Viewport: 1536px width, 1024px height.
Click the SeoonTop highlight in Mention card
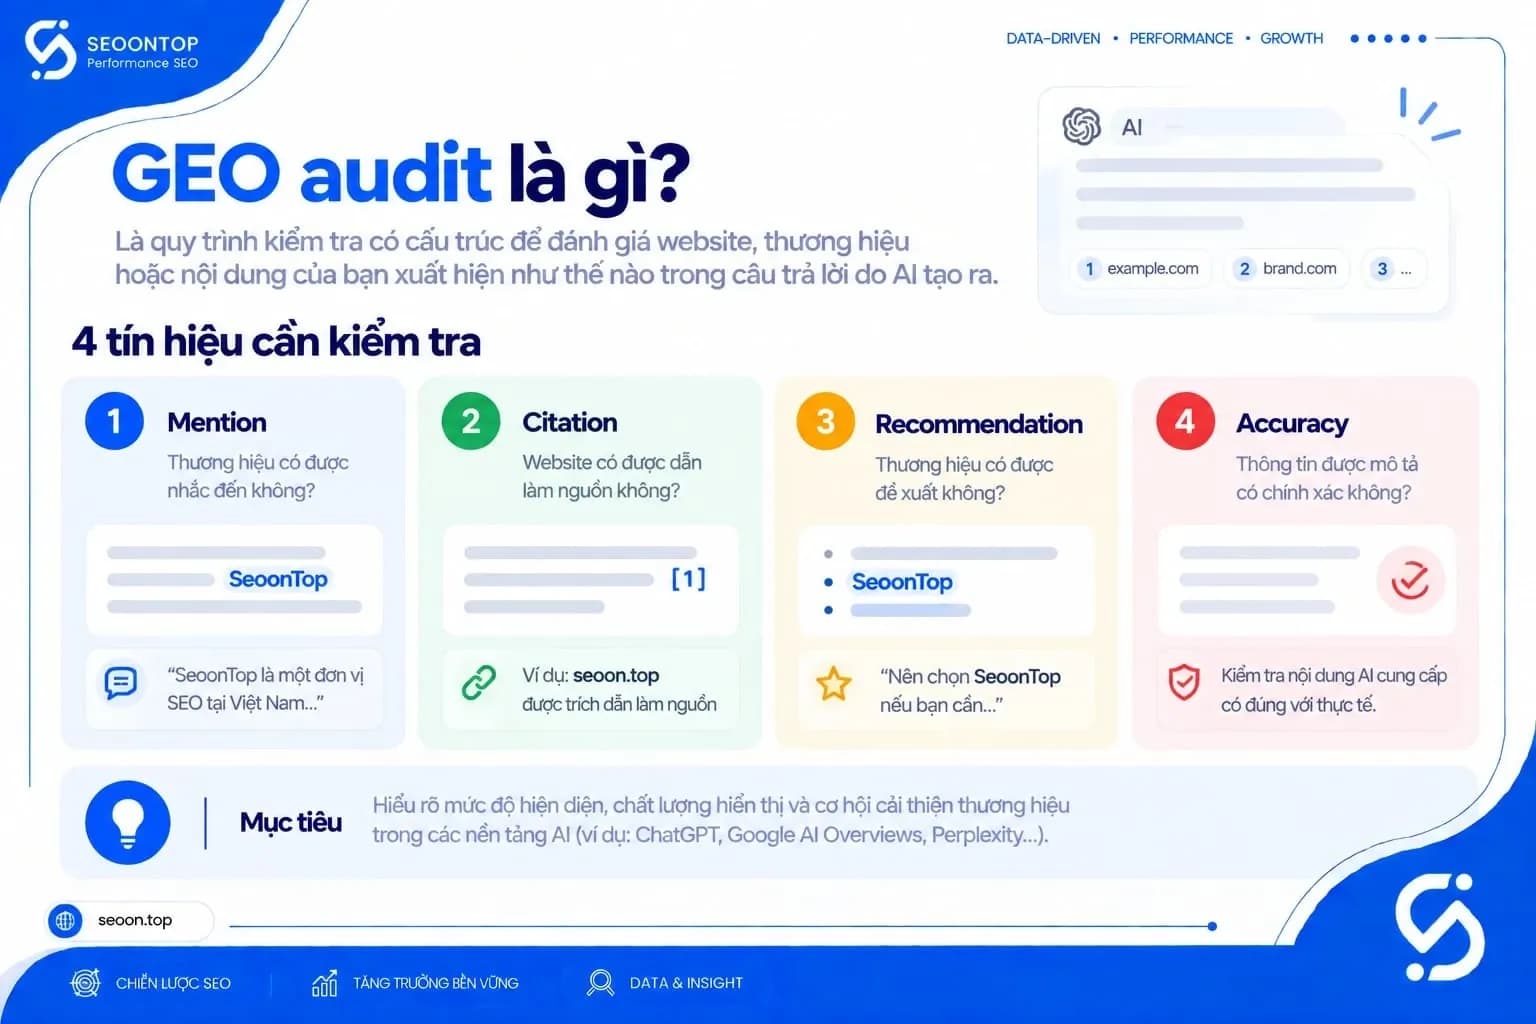coord(278,579)
